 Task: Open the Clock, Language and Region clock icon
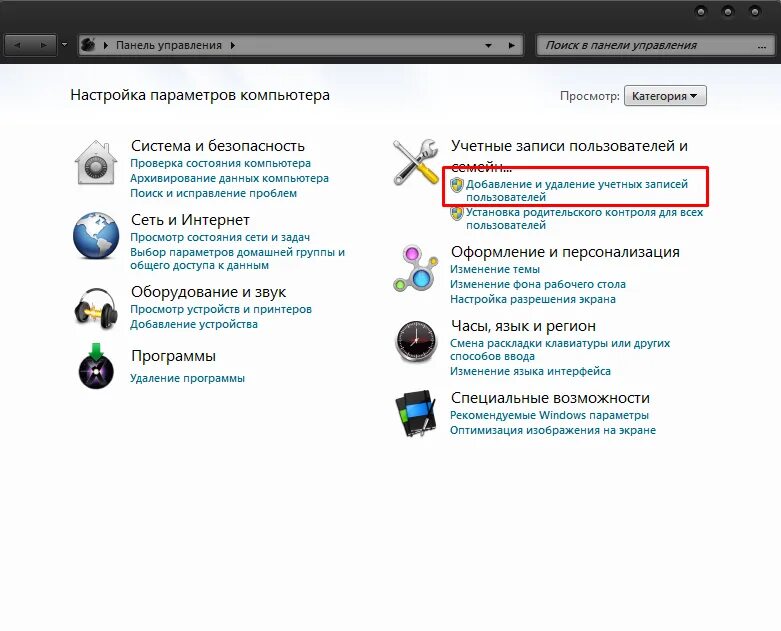pos(415,342)
